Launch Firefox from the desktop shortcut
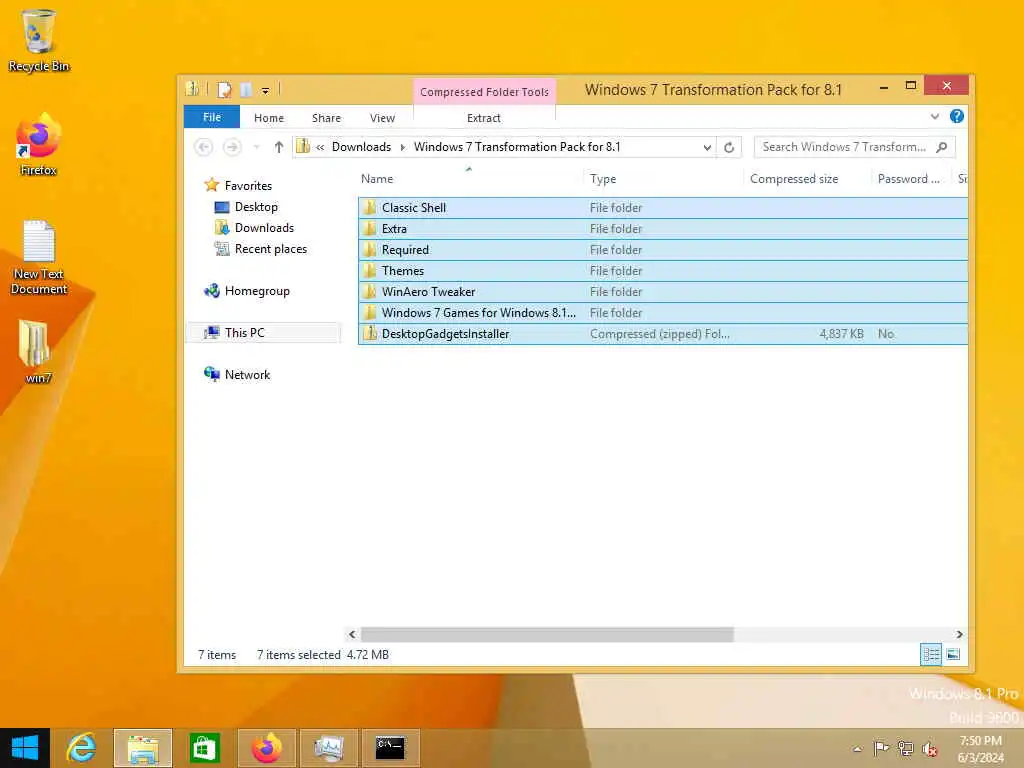 click(38, 145)
